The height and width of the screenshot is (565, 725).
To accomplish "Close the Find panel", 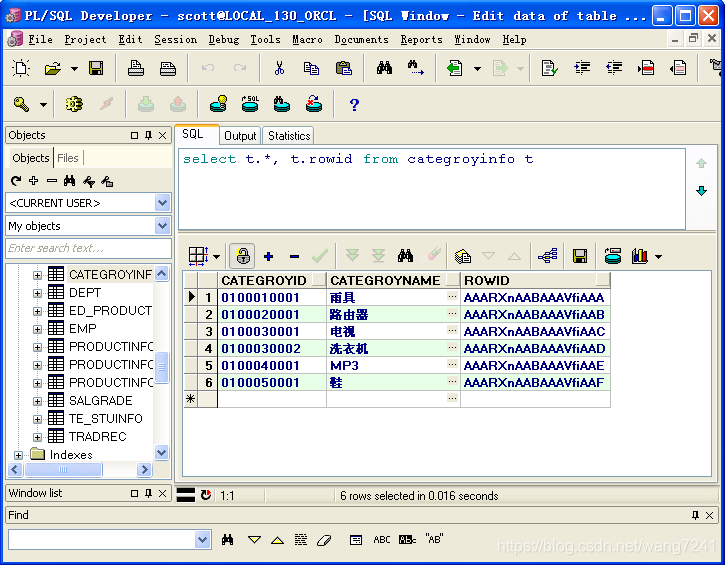I will coord(709,515).
